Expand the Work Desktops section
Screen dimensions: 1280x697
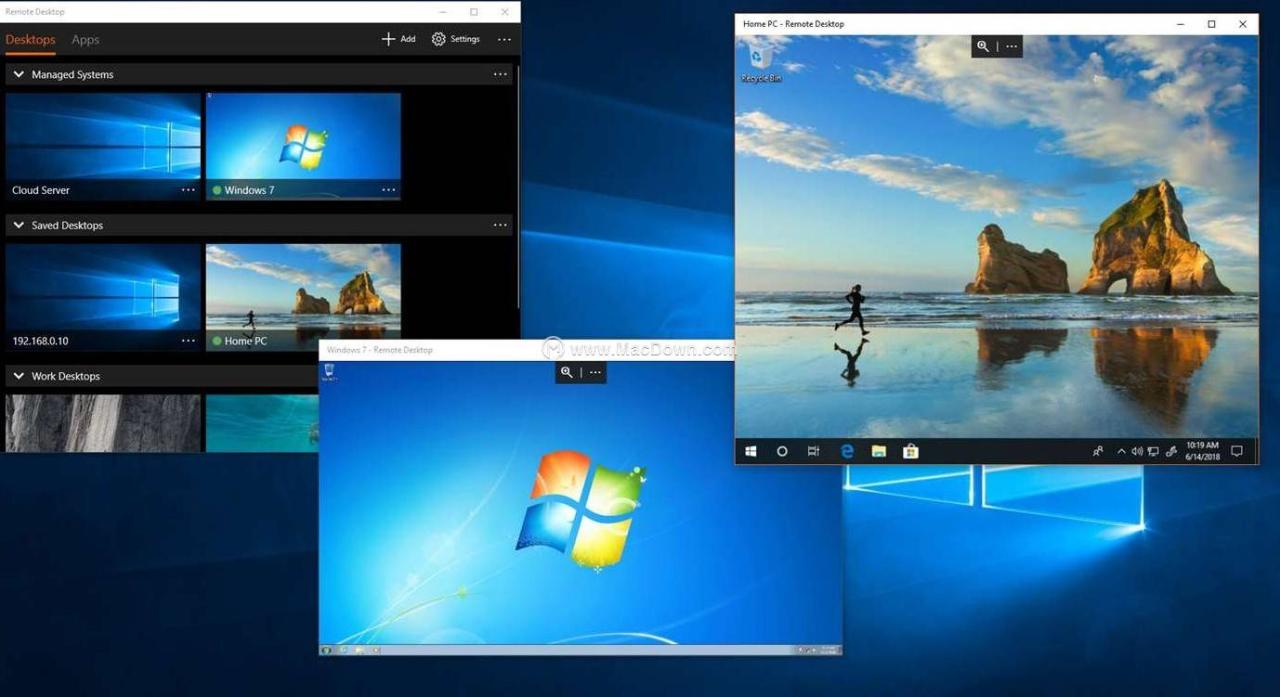18,375
